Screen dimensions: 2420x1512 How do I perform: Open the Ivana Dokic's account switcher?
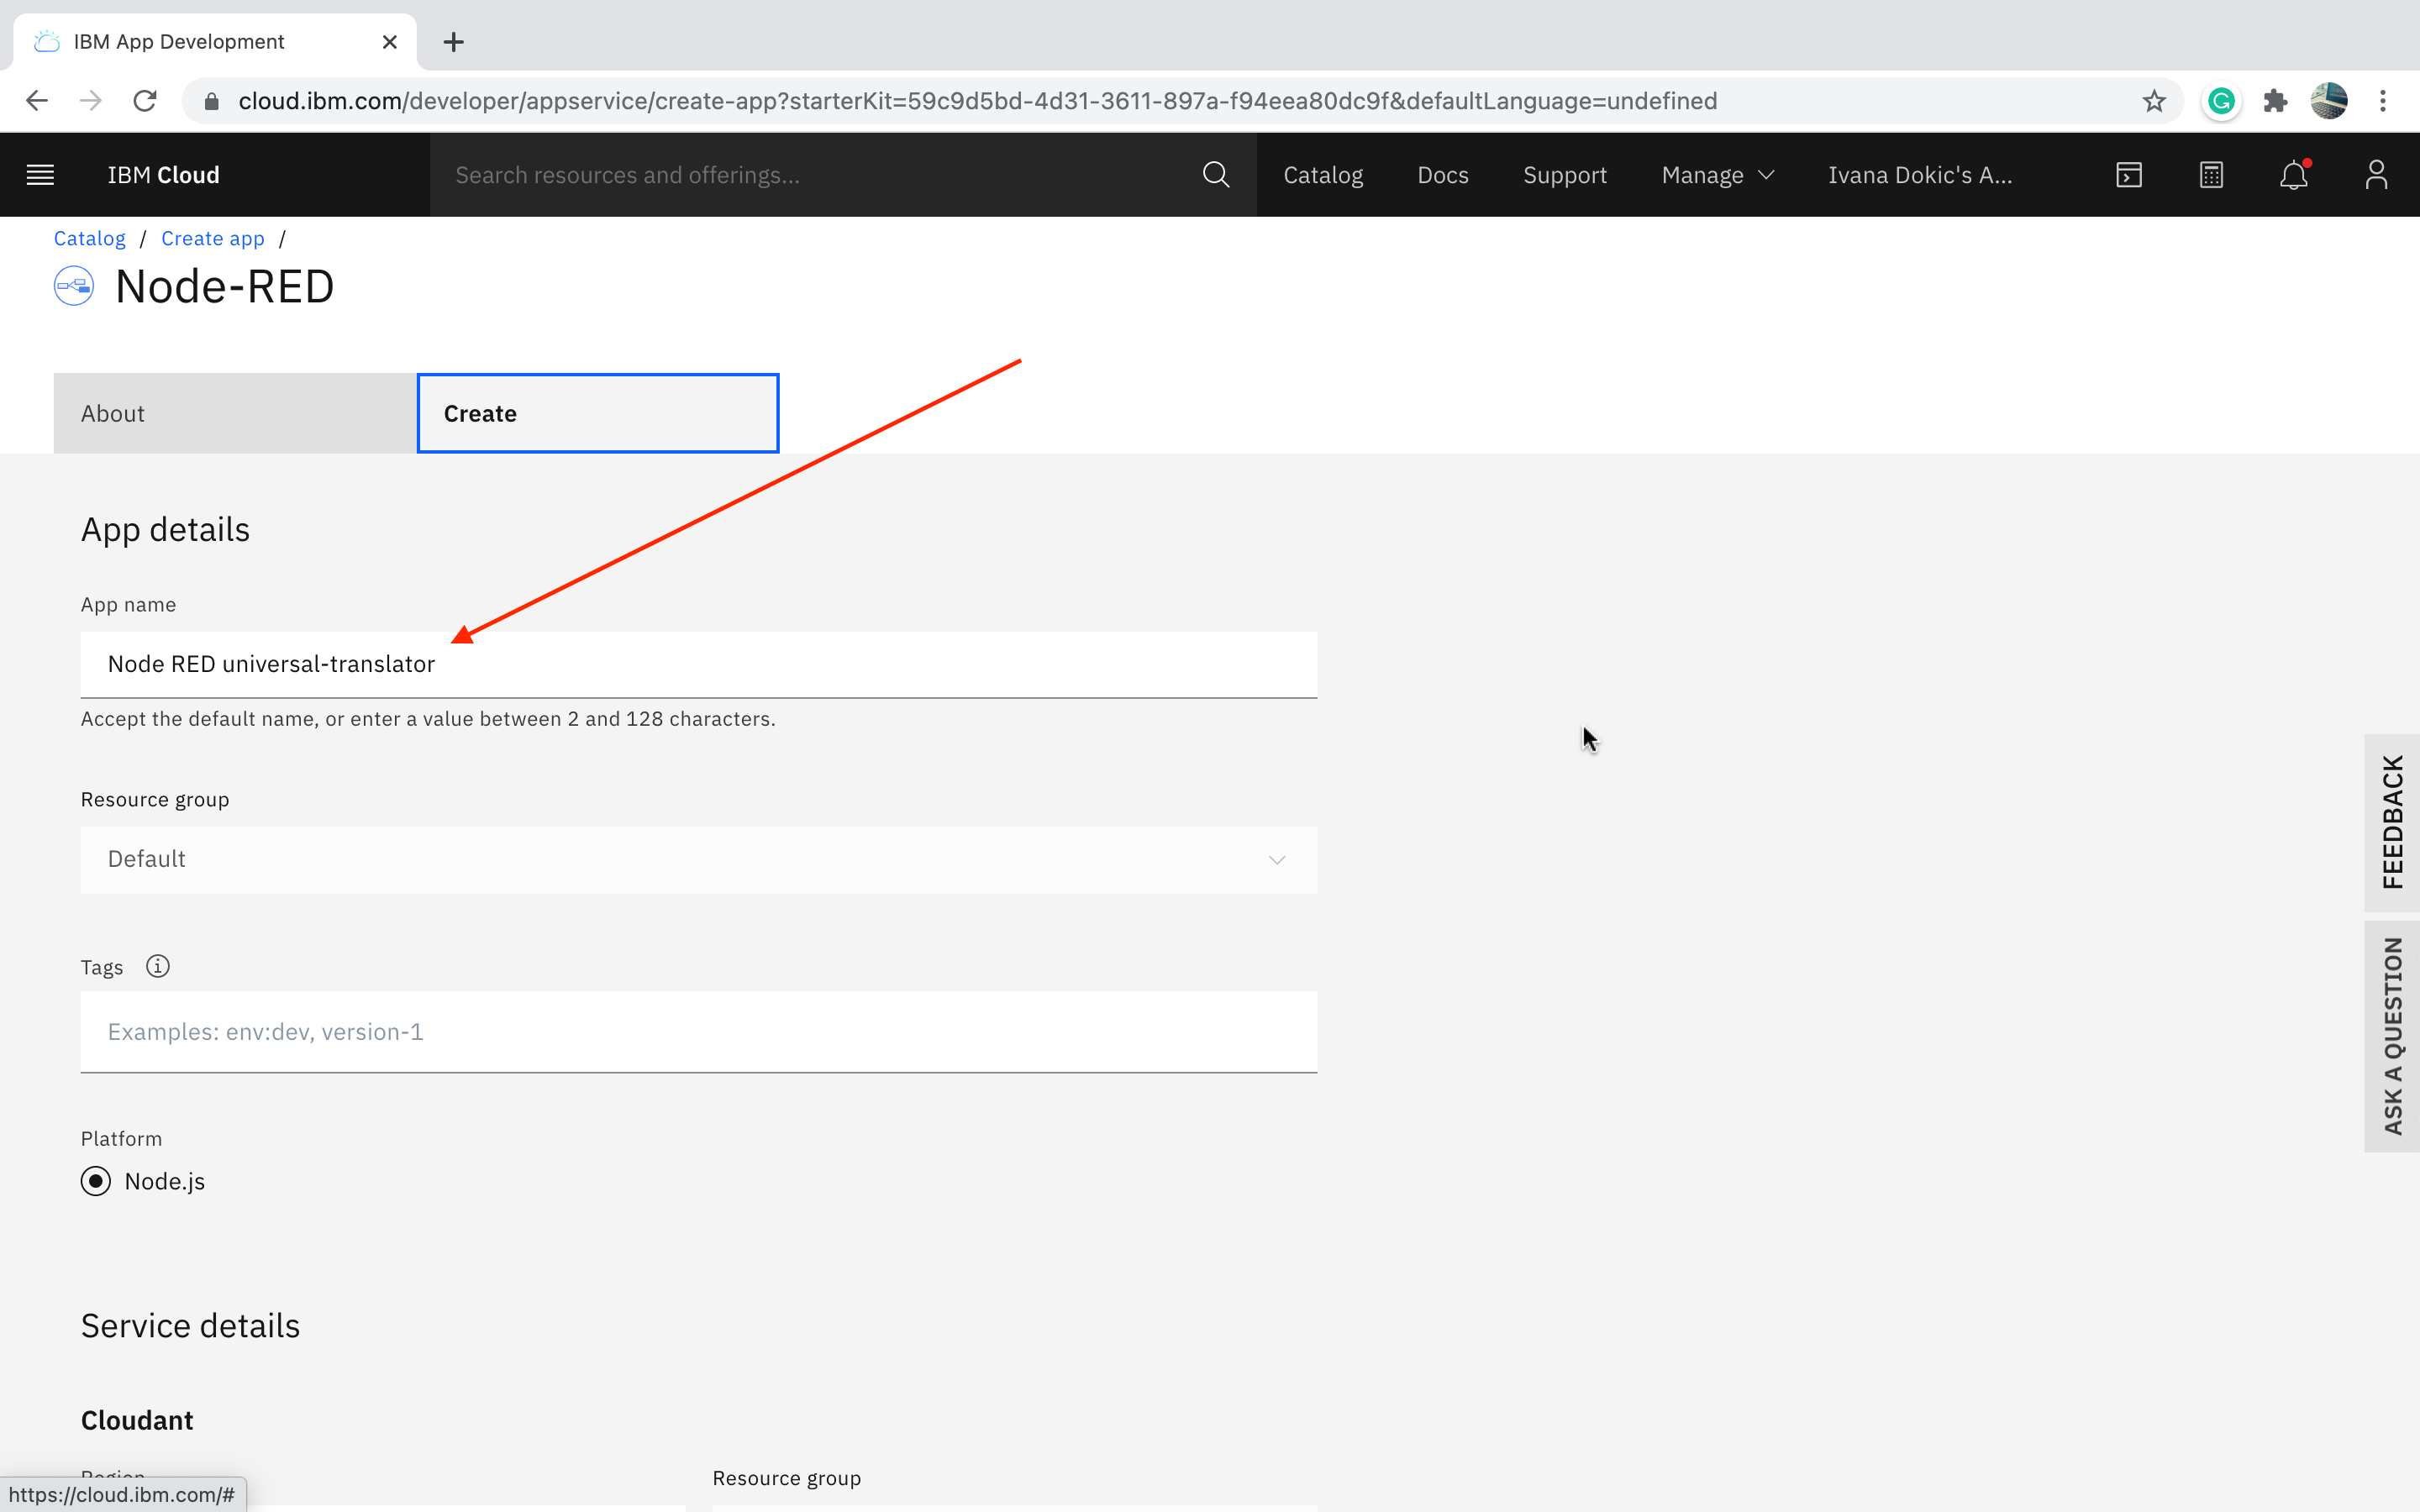[x=1919, y=175]
